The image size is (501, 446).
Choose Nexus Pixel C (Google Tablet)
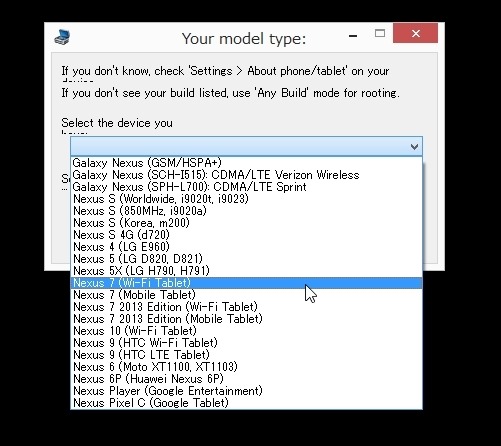[x=246, y=403]
